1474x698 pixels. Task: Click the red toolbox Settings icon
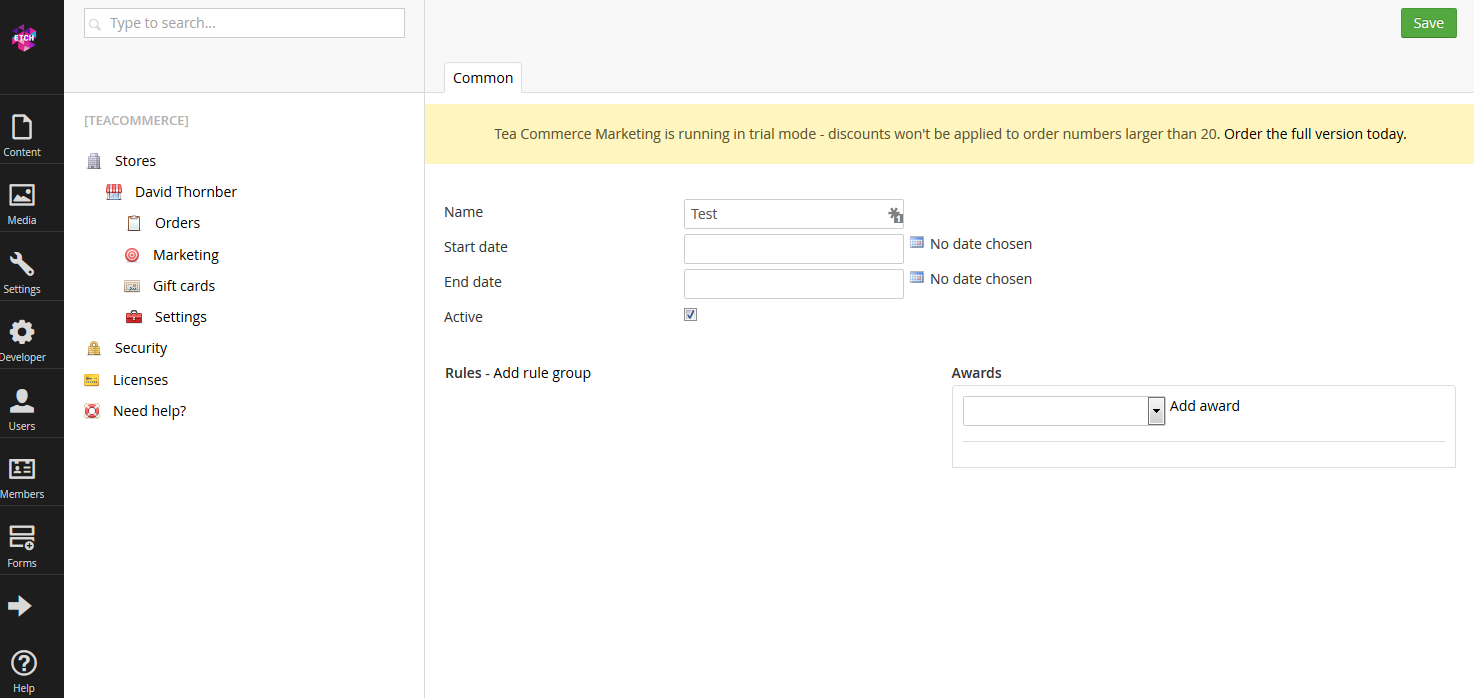coord(134,317)
